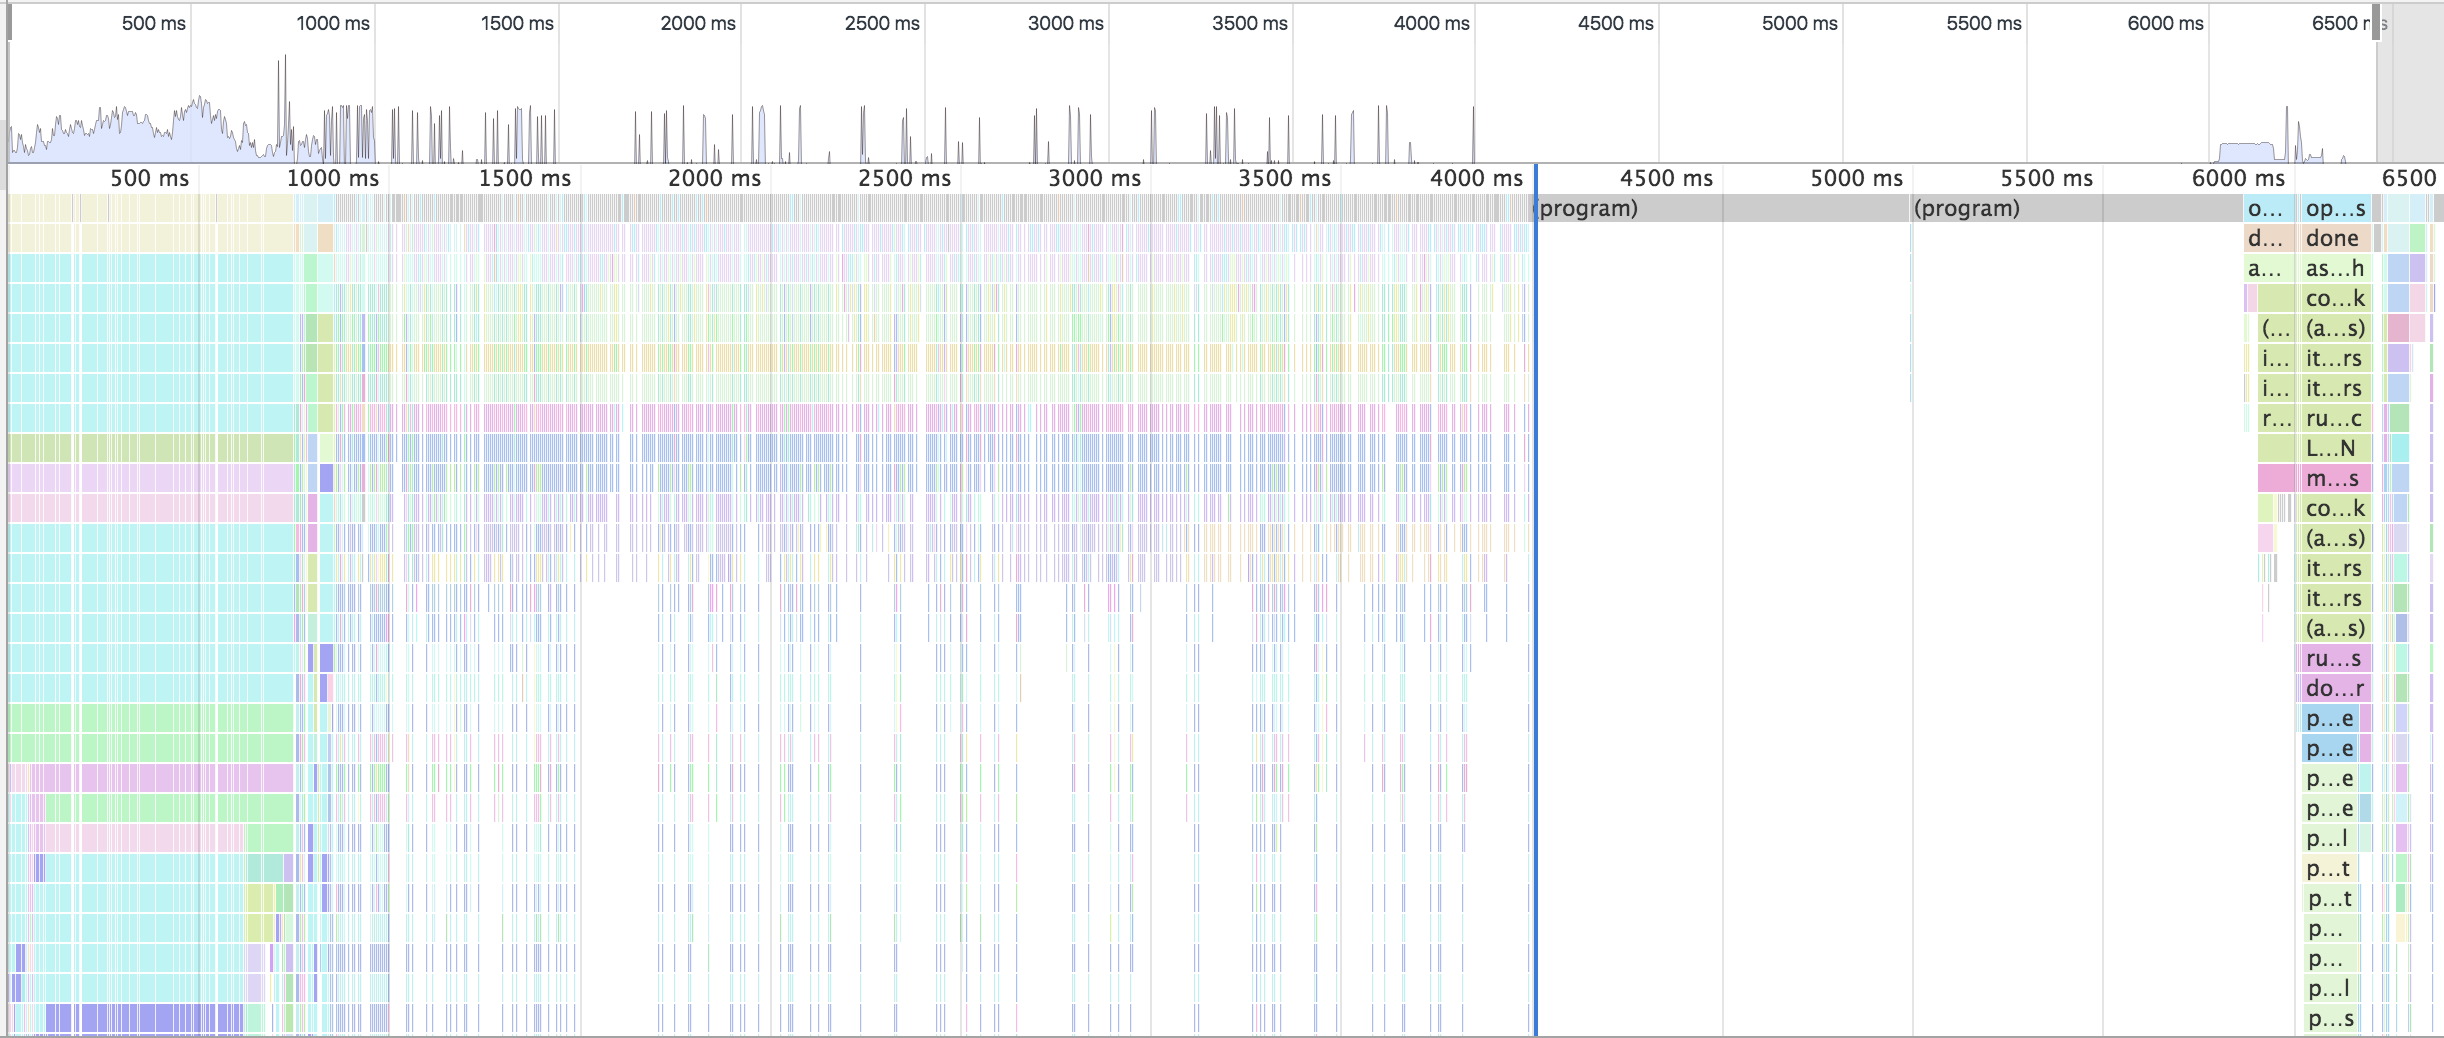Click the do…r frame
This screenshot has height=1038, width=2444.
coord(2330,688)
